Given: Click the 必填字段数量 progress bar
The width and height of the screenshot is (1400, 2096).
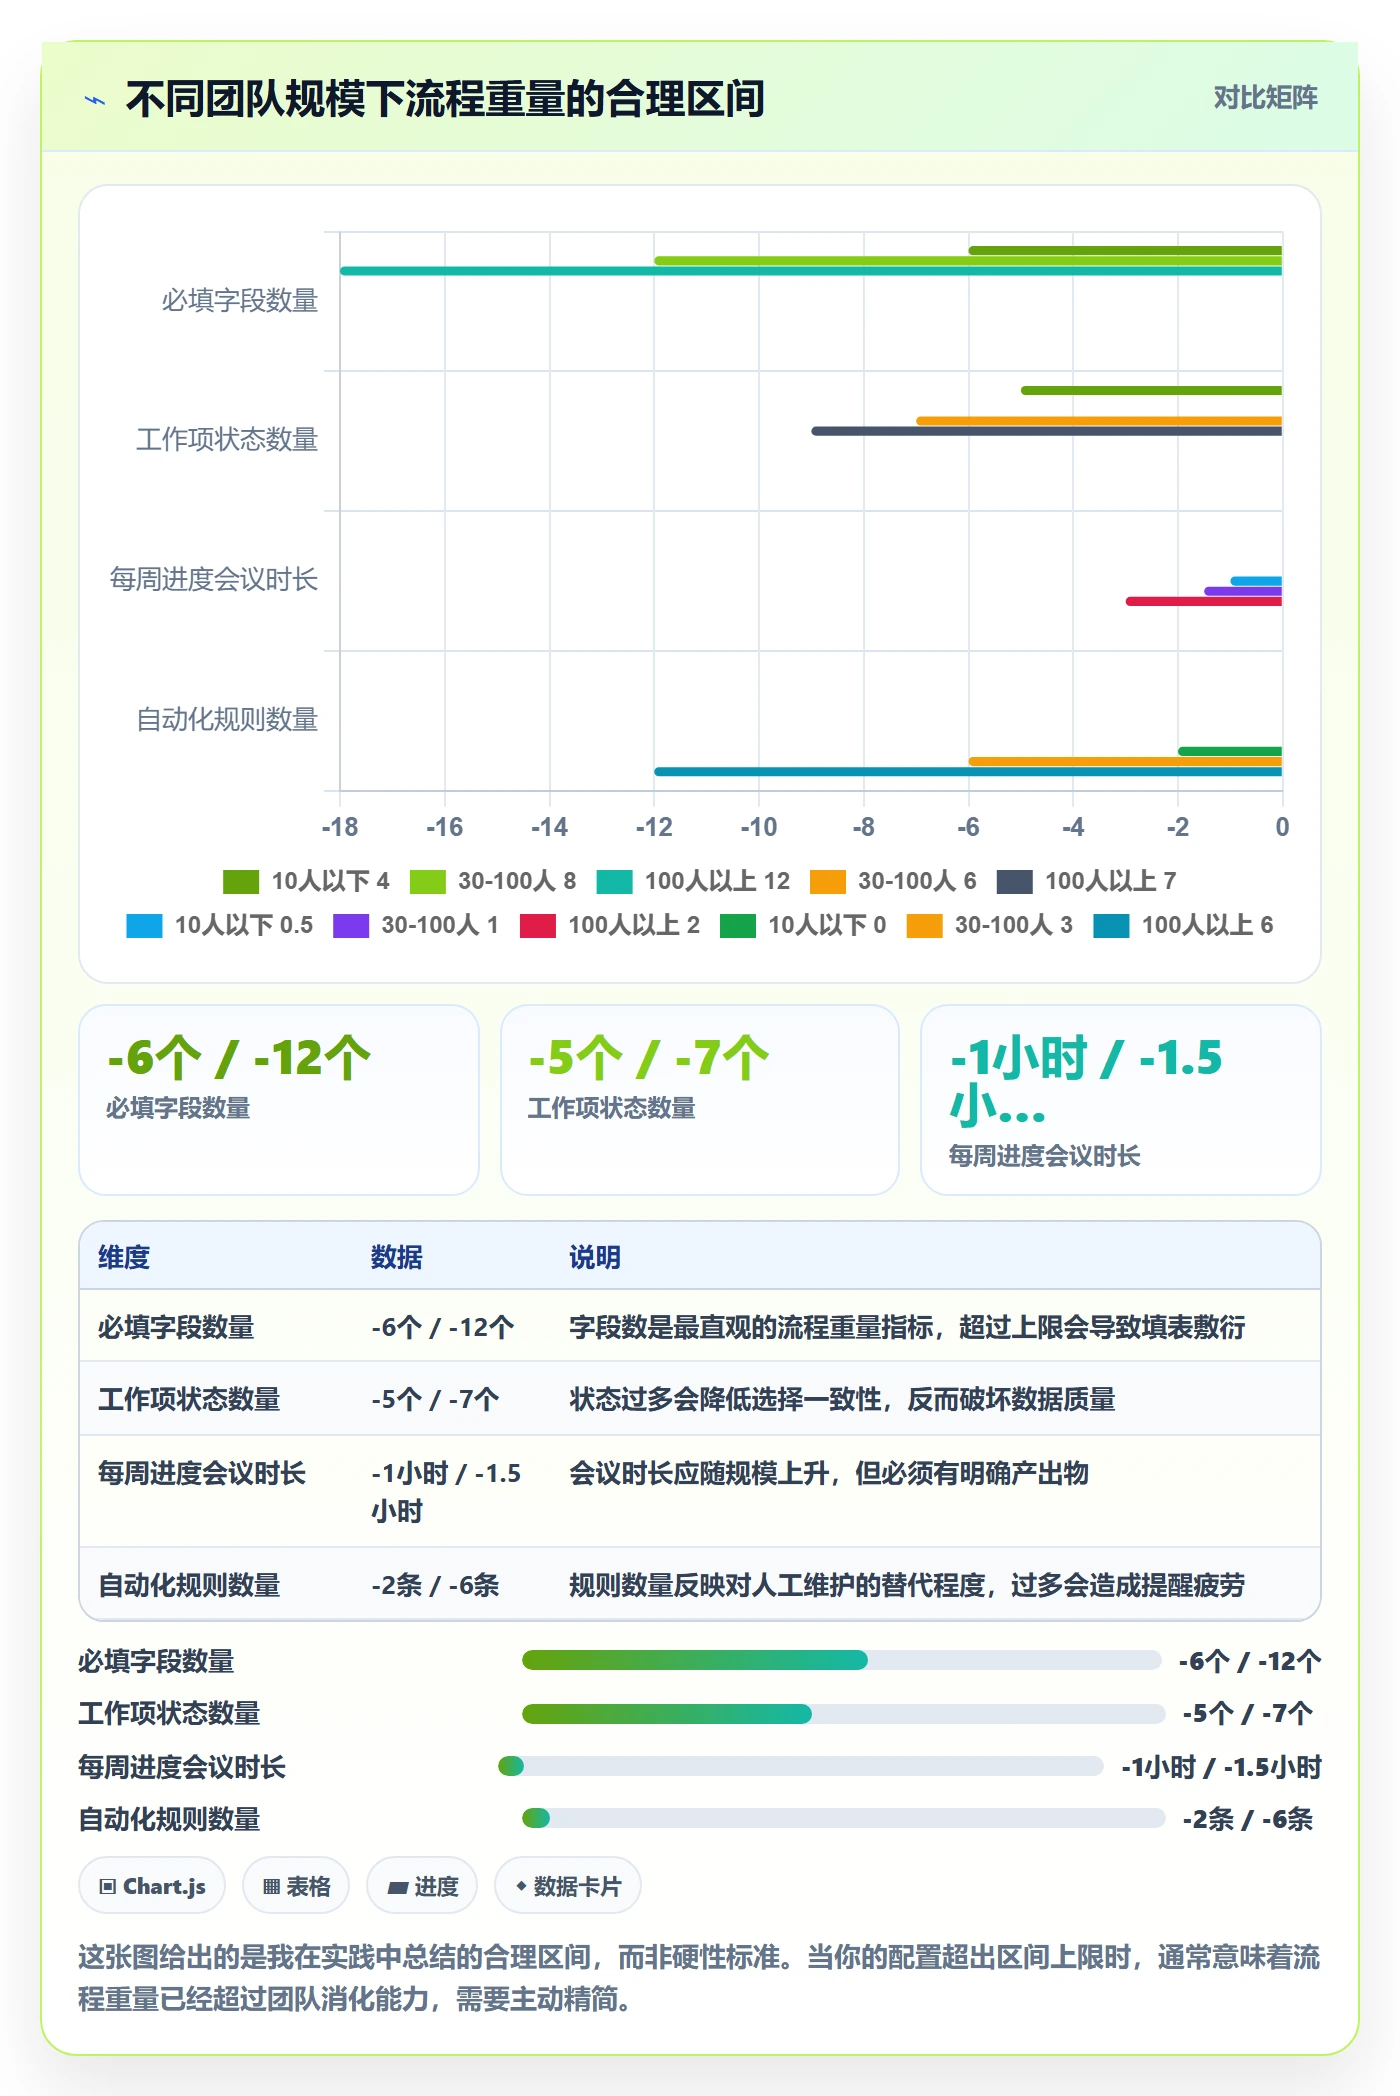Looking at the screenshot, I should coord(841,1660).
